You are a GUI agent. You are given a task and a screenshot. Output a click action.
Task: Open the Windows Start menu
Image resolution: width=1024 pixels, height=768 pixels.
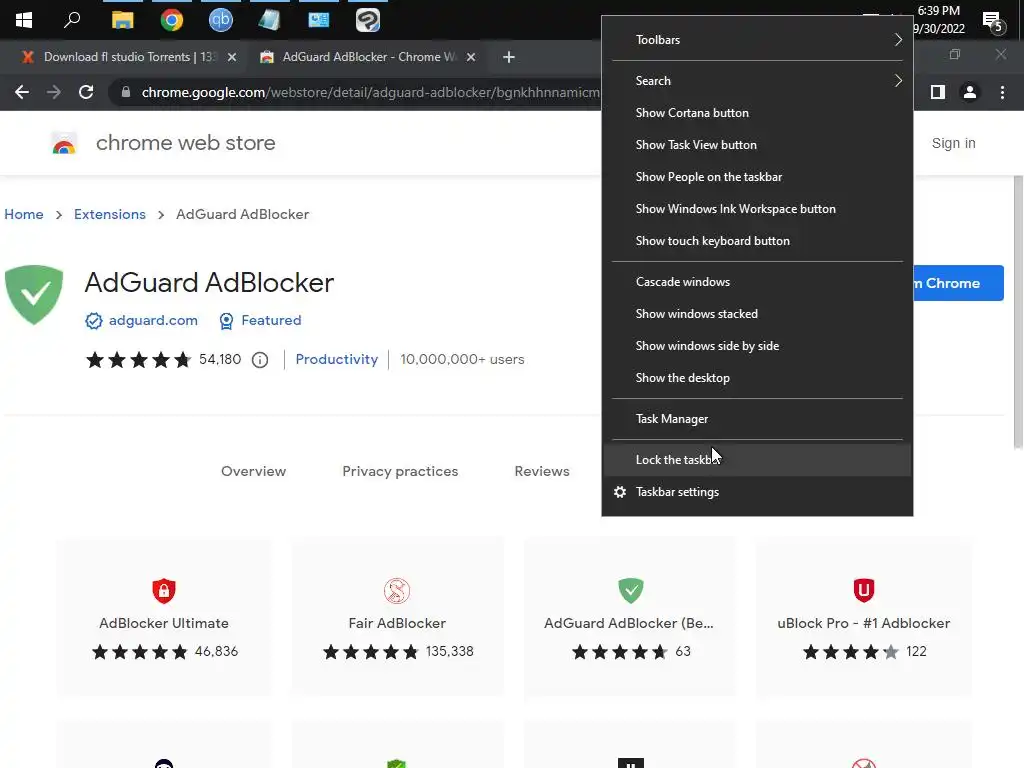[24, 20]
